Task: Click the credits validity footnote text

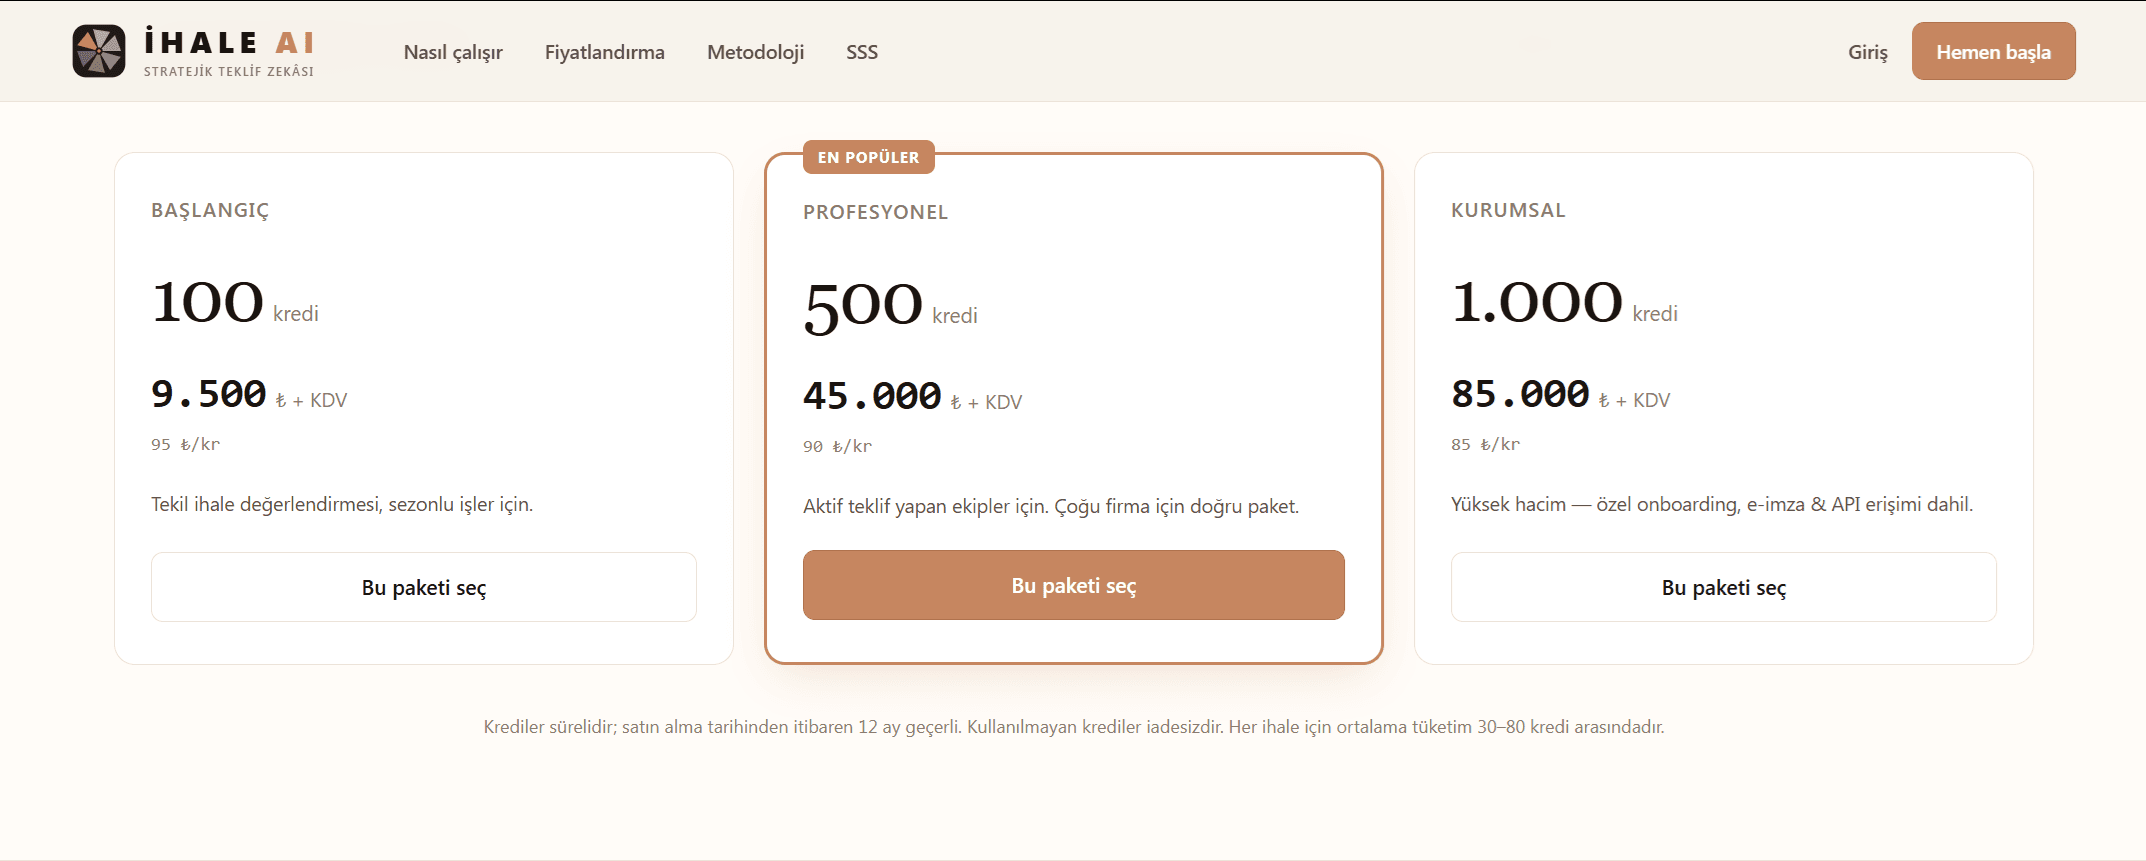Action: tap(1074, 727)
